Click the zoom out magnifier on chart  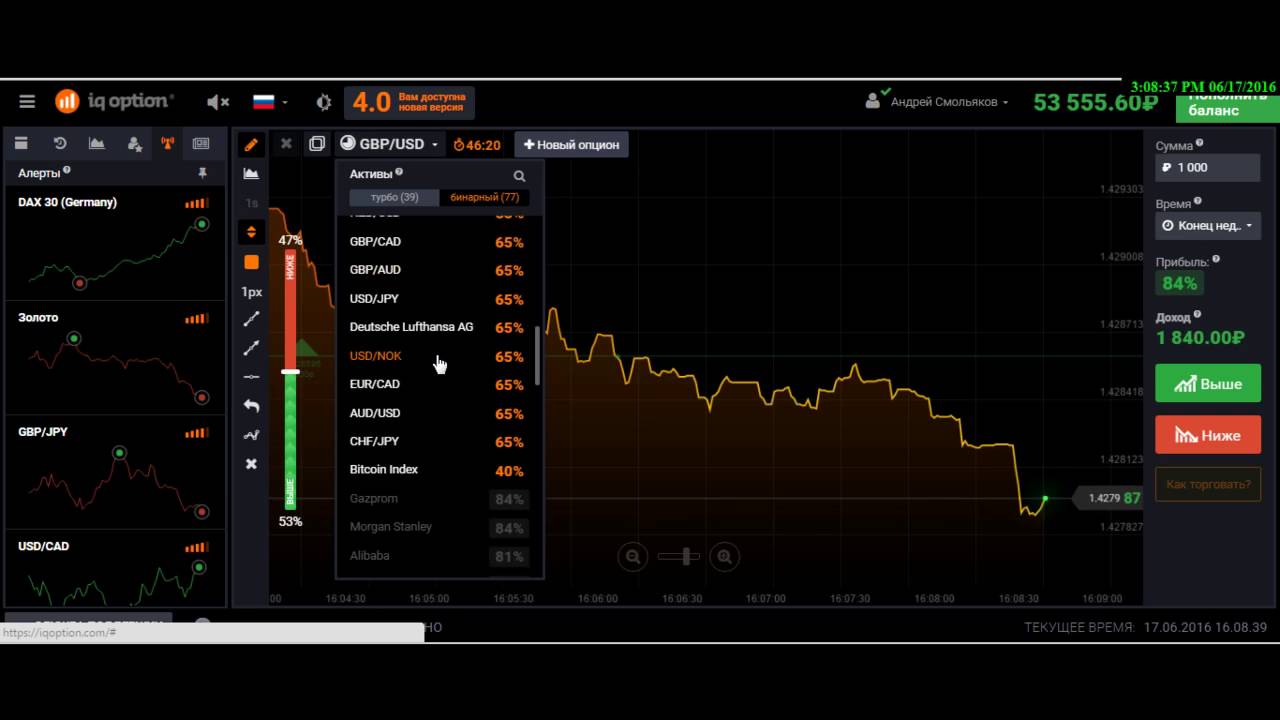coord(632,556)
